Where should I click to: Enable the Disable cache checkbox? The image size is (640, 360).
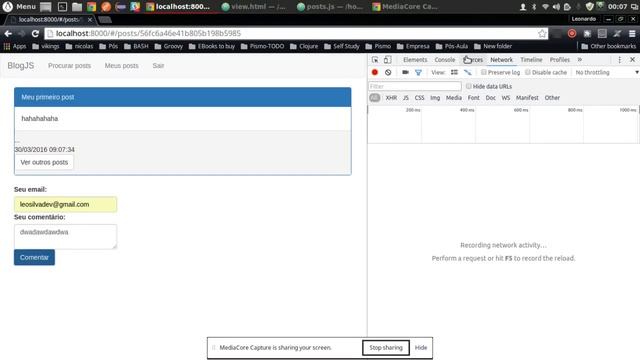[528, 72]
